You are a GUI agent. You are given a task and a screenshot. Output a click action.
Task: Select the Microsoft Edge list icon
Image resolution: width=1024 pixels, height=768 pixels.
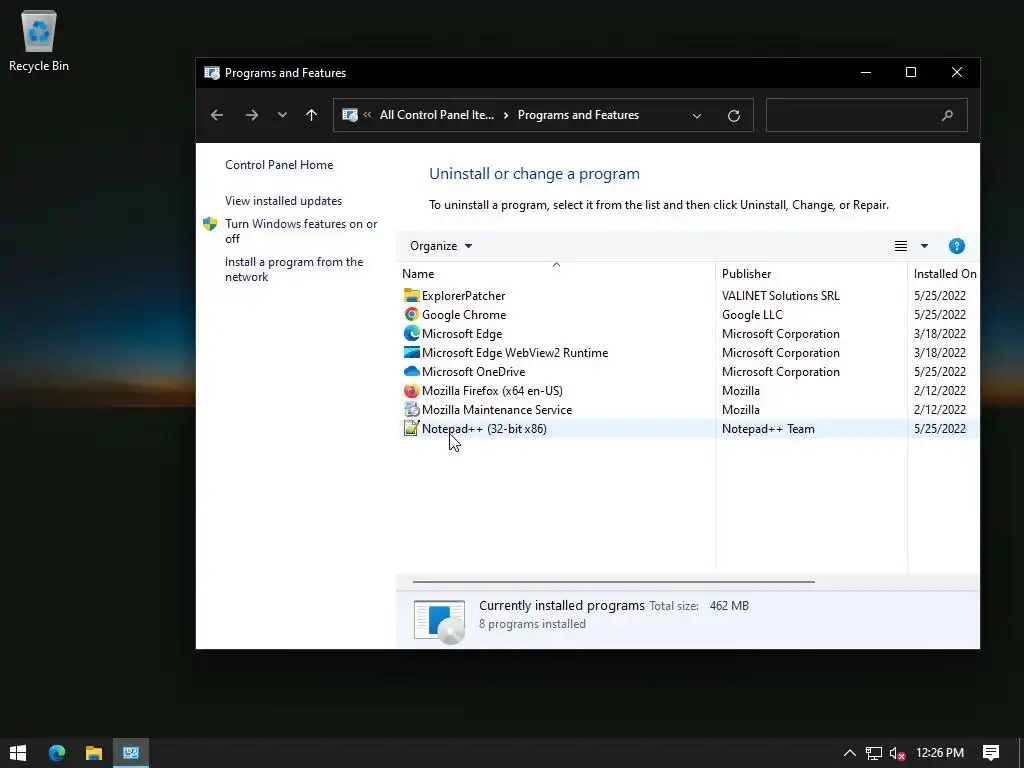point(411,333)
